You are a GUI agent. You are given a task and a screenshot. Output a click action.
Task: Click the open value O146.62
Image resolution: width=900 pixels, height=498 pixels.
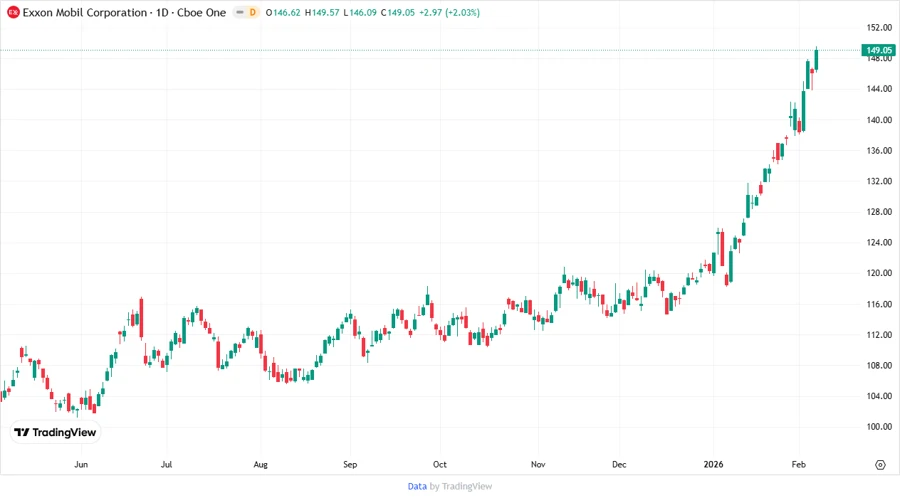tap(283, 13)
